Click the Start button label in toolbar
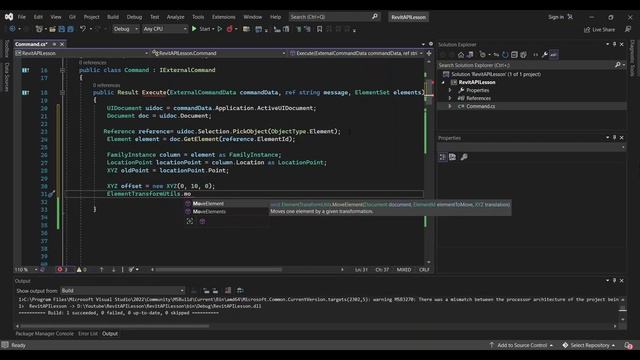Viewport: 640px width, 360px height. tap(205, 29)
